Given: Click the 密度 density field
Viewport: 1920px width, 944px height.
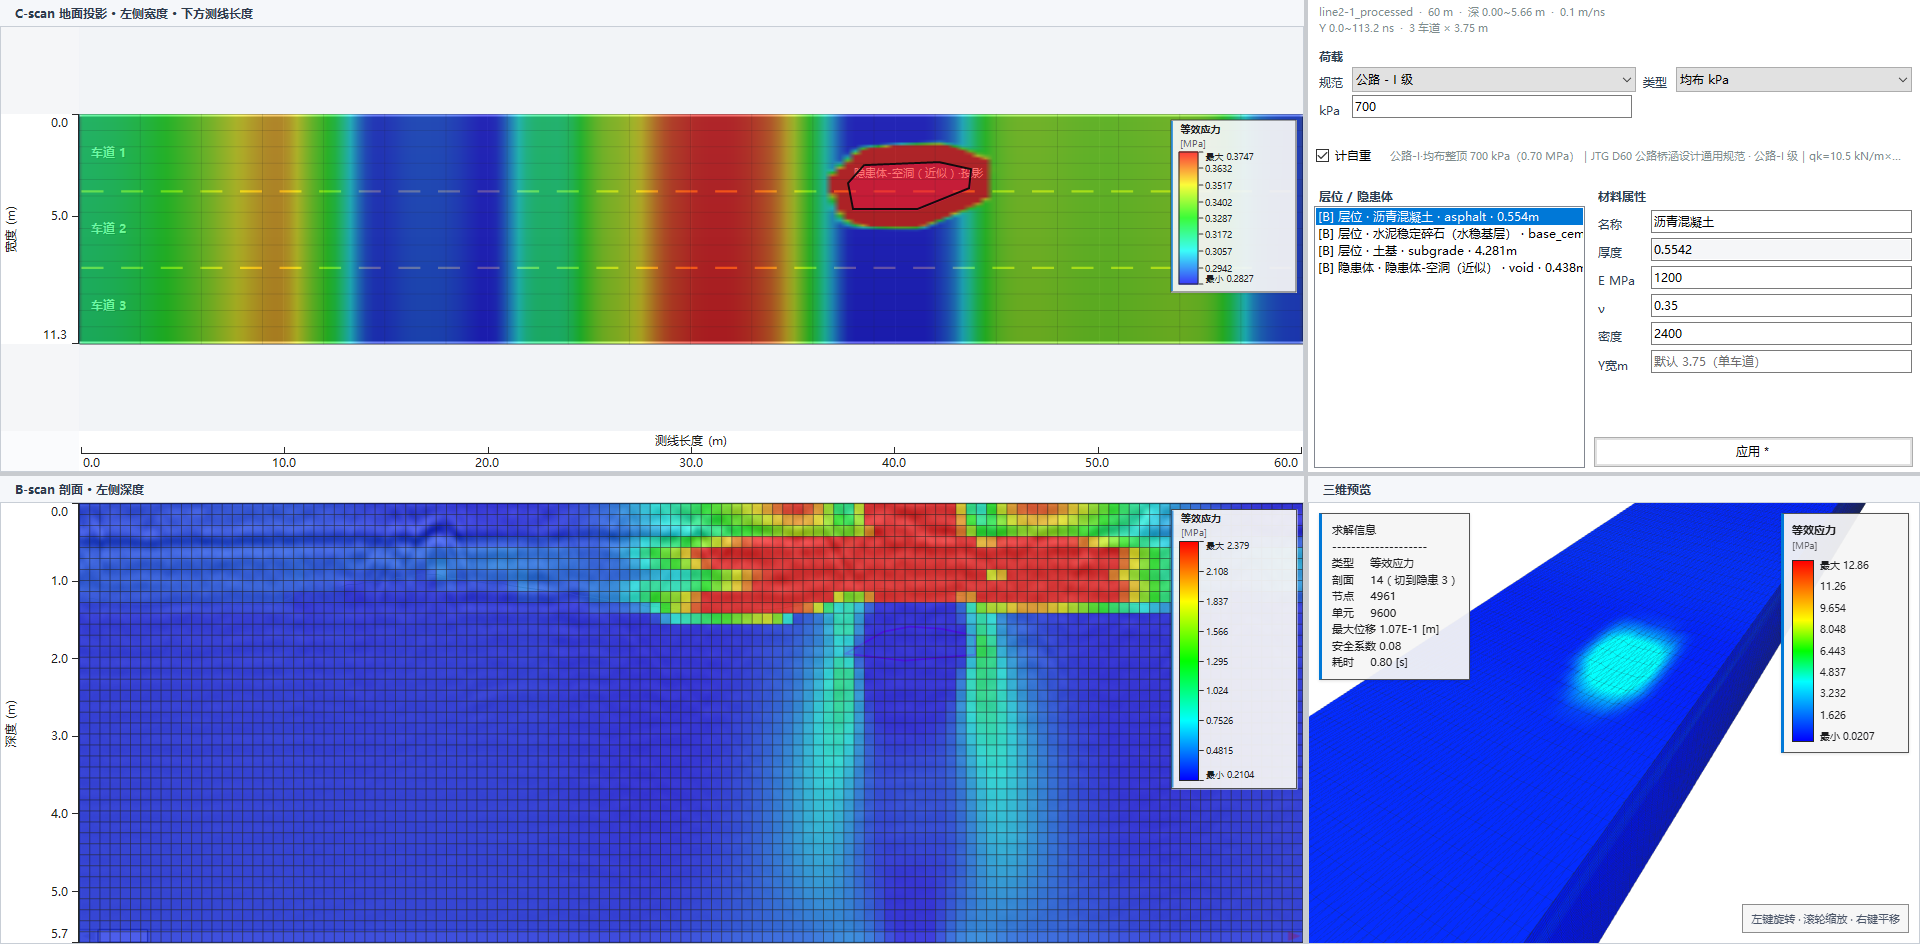Looking at the screenshot, I should pyautogui.click(x=1780, y=333).
